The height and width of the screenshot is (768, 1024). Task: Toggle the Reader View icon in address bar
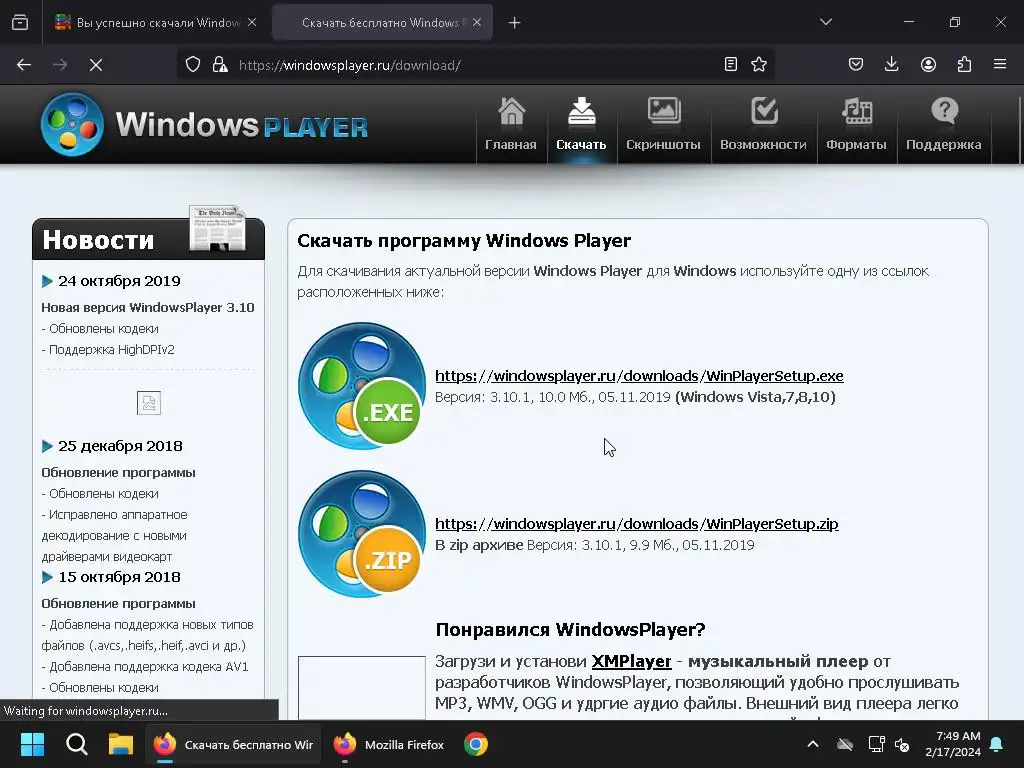click(731, 64)
